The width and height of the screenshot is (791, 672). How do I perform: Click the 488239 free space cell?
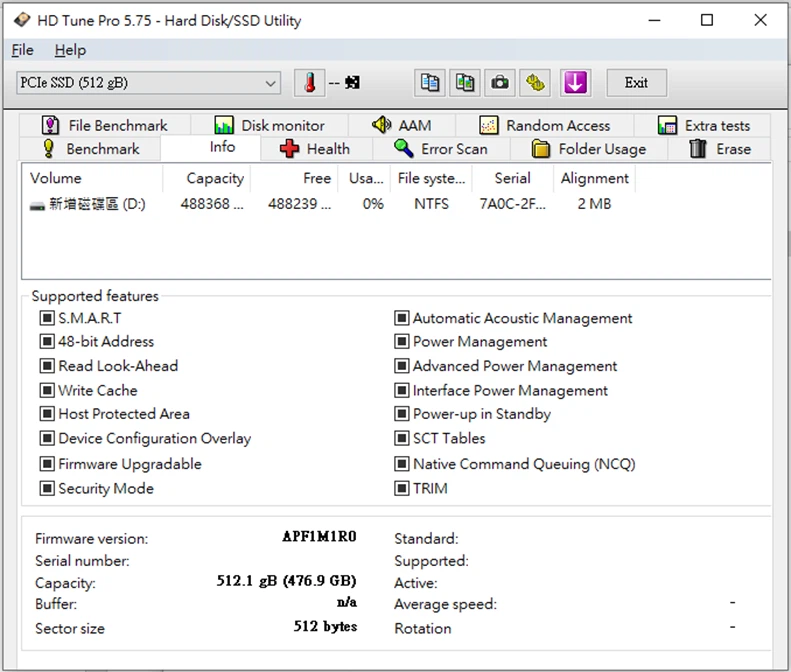(x=300, y=204)
